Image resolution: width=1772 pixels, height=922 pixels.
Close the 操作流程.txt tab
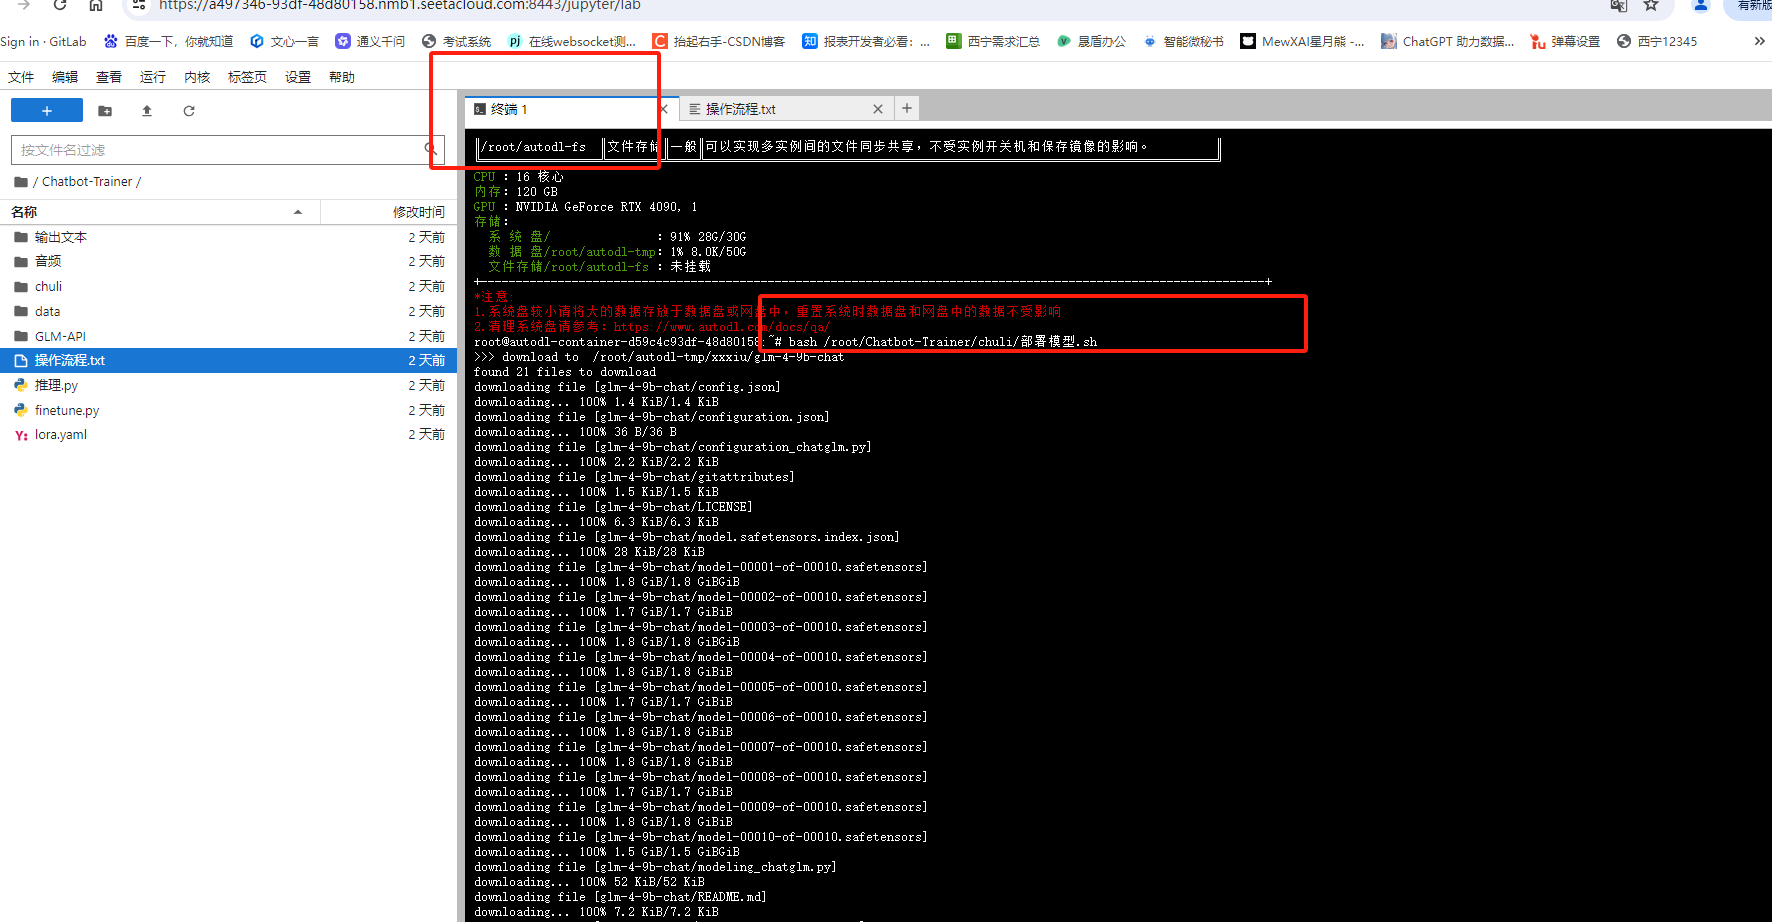coord(878,109)
